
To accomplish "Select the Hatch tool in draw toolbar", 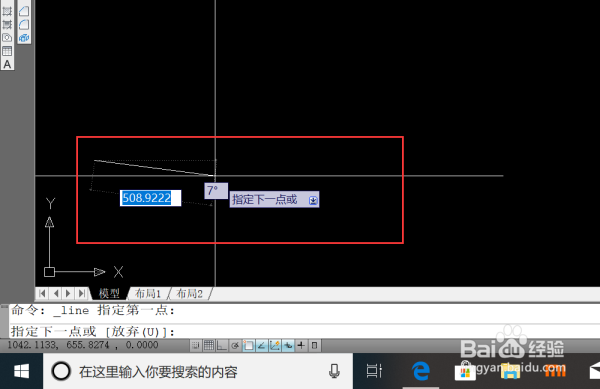I will (7, 11).
